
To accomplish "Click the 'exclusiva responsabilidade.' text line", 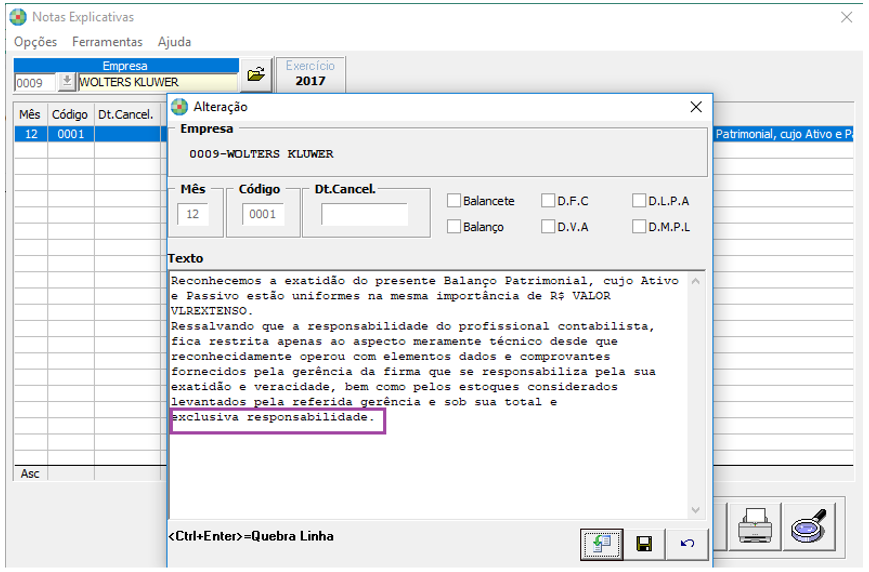I will pyautogui.click(x=273, y=417).
